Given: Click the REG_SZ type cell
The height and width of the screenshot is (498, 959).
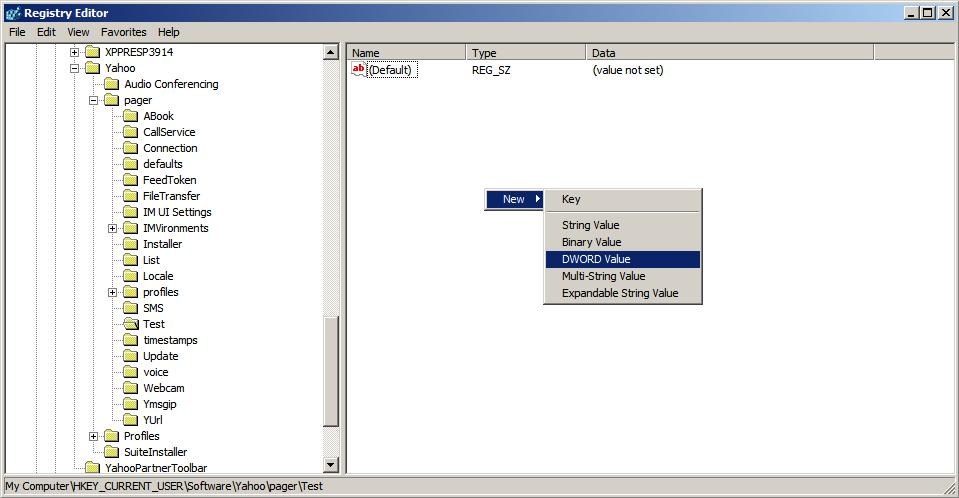Looking at the screenshot, I should (491, 70).
